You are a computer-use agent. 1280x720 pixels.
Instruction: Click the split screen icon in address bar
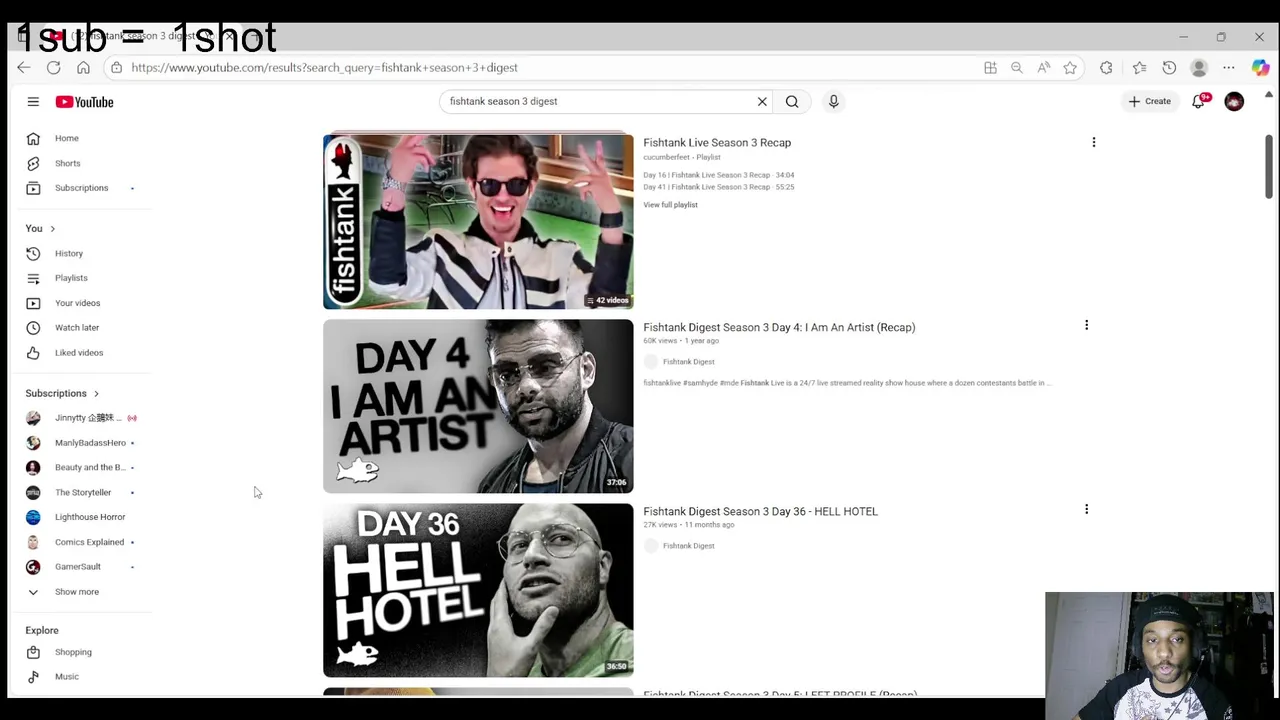click(x=990, y=67)
